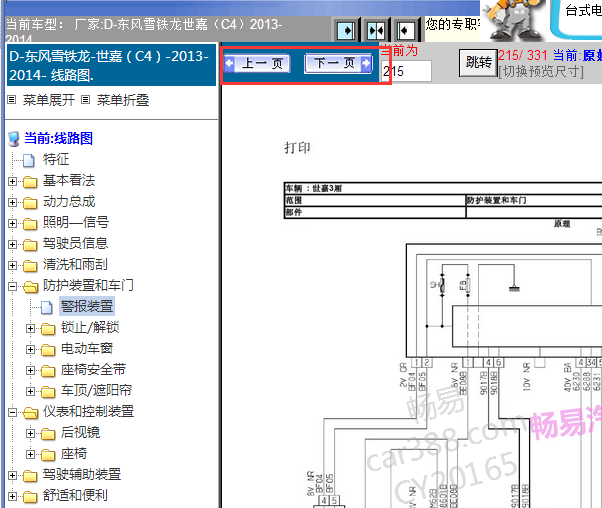602x508 pixels.
Task: Select the 基本看法 tree label
Action: [x=69, y=180]
